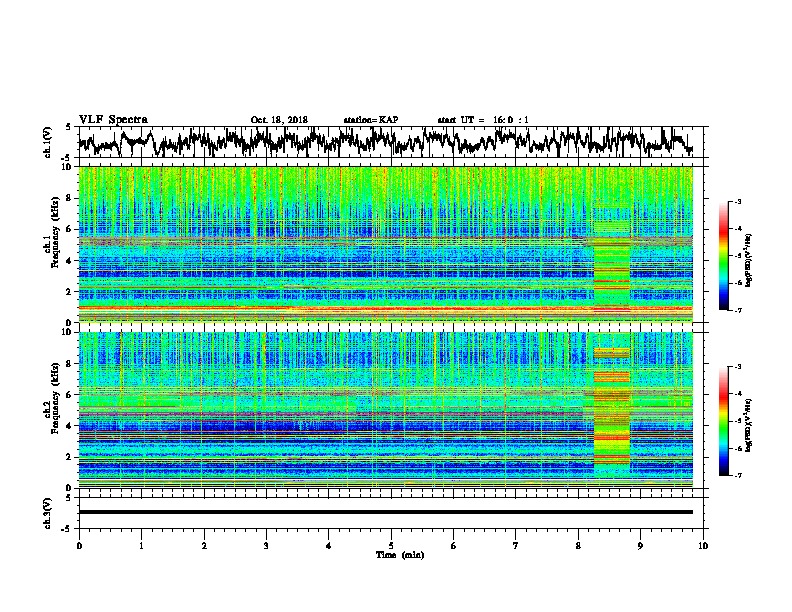
Task: Click the ch.1 spectrogram color scale bar
Action: point(723,256)
